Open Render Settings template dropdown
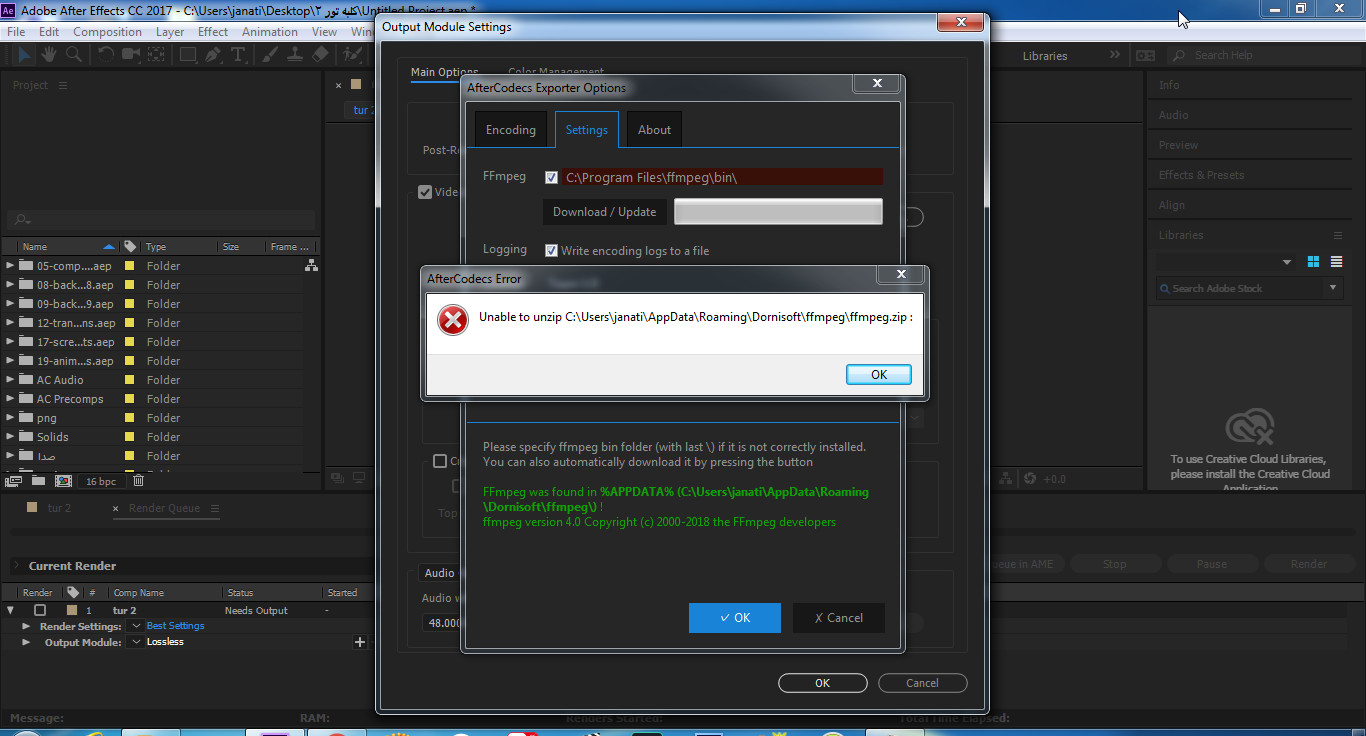1366x736 pixels. 136,626
